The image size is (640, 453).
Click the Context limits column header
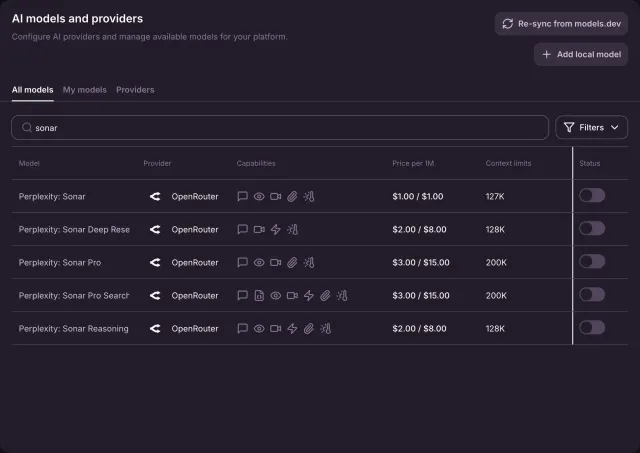coord(508,163)
